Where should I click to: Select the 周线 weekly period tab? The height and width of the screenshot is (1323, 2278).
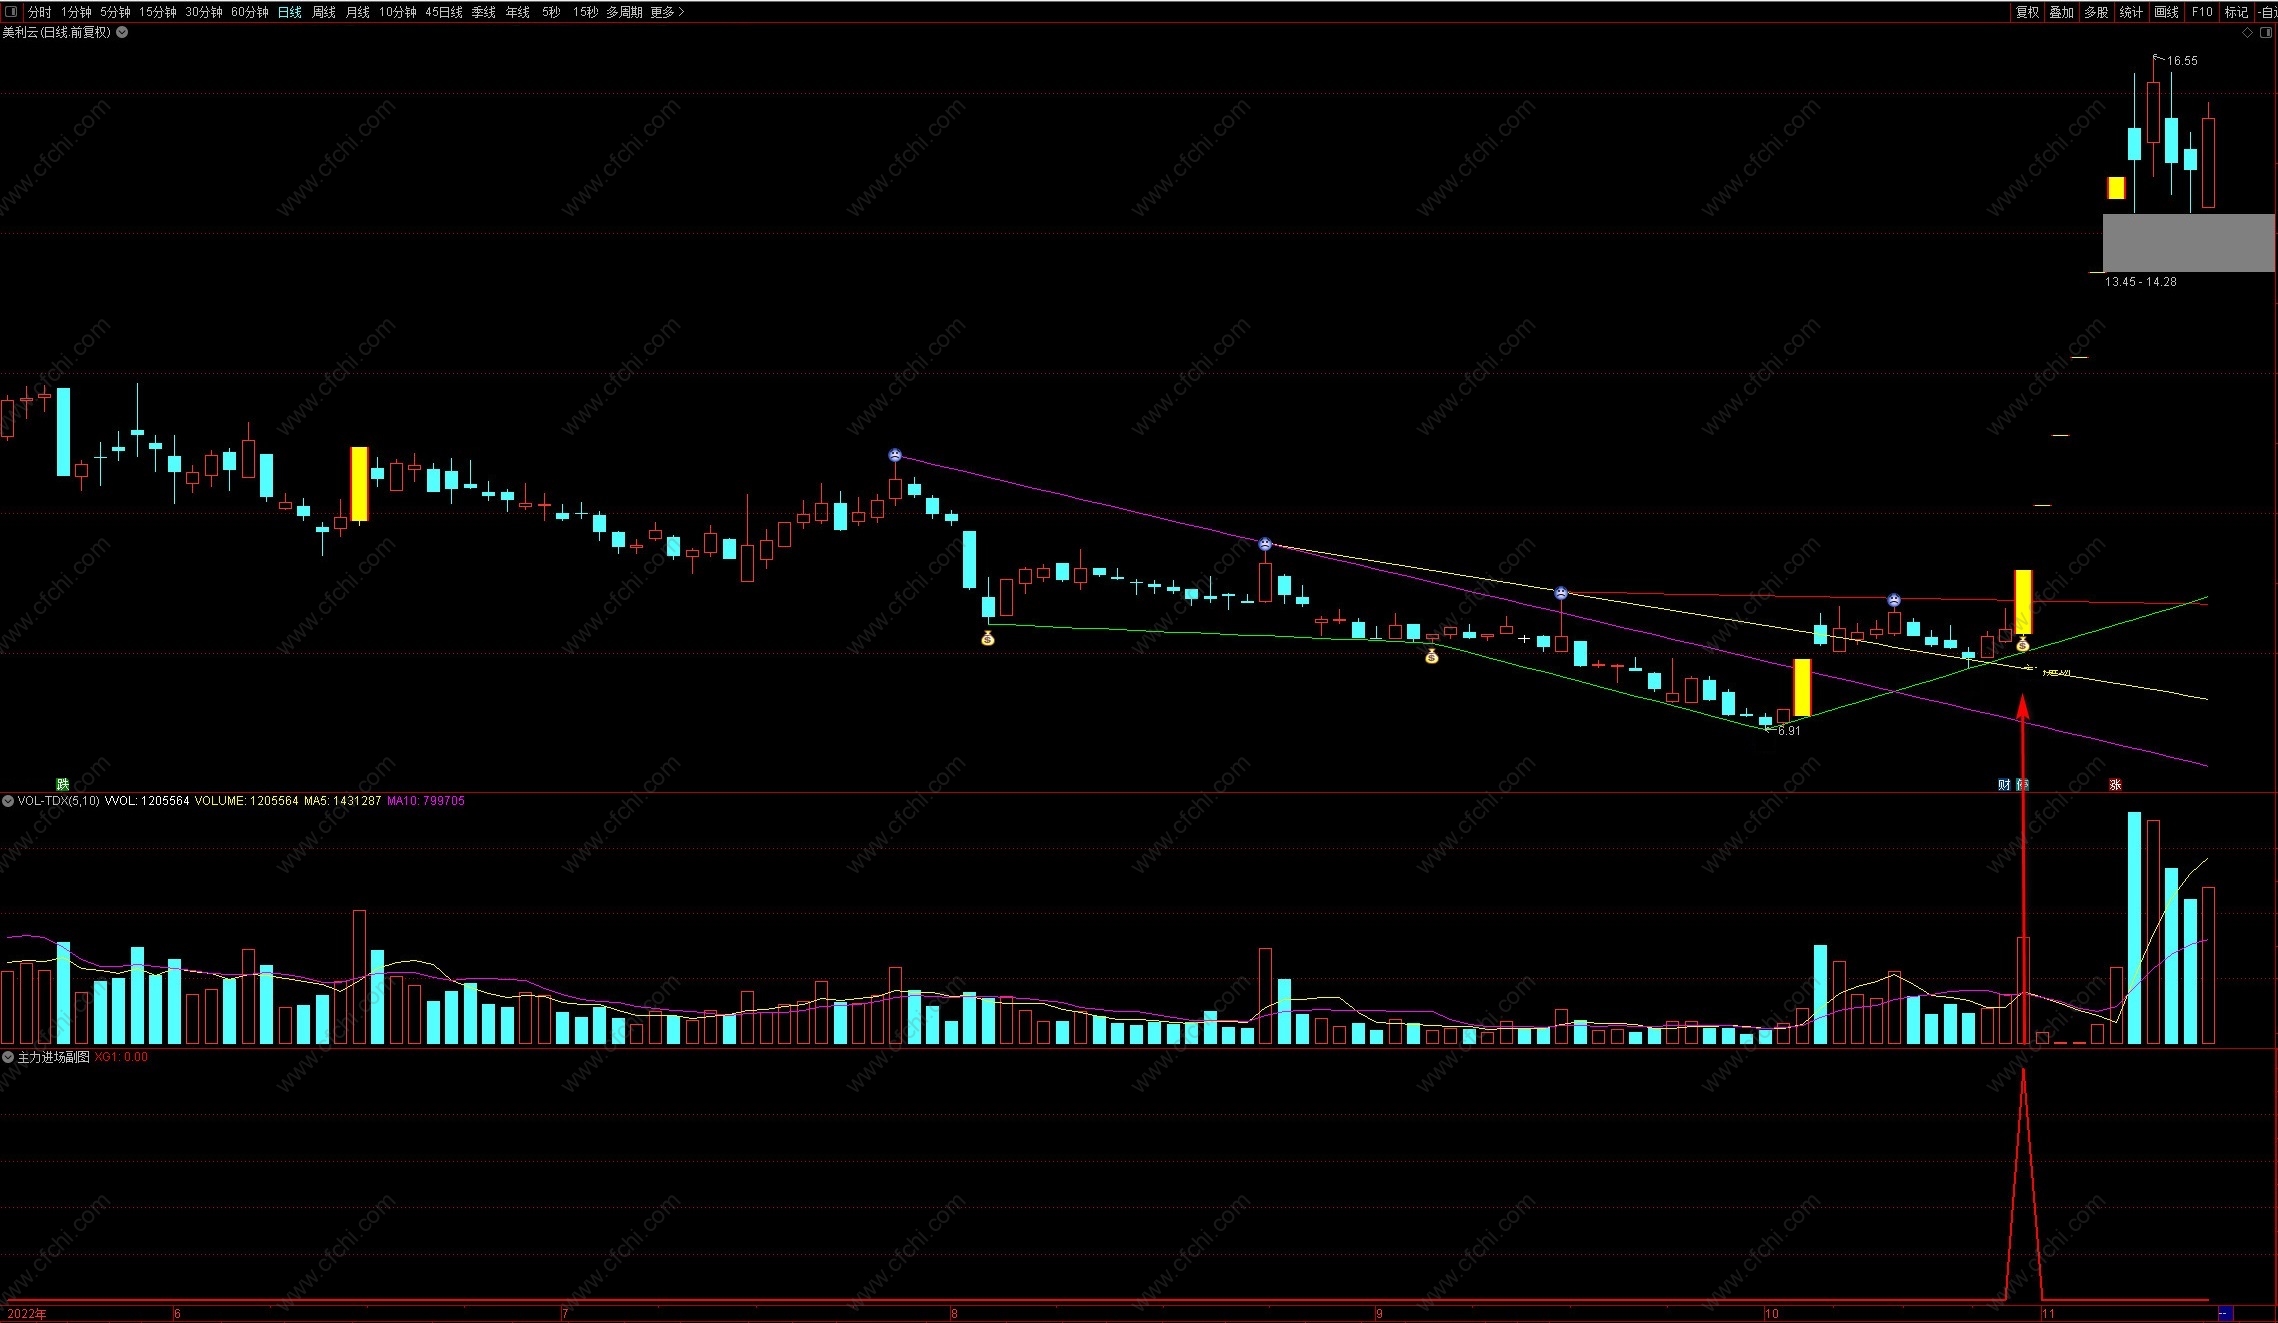click(x=324, y=12)
